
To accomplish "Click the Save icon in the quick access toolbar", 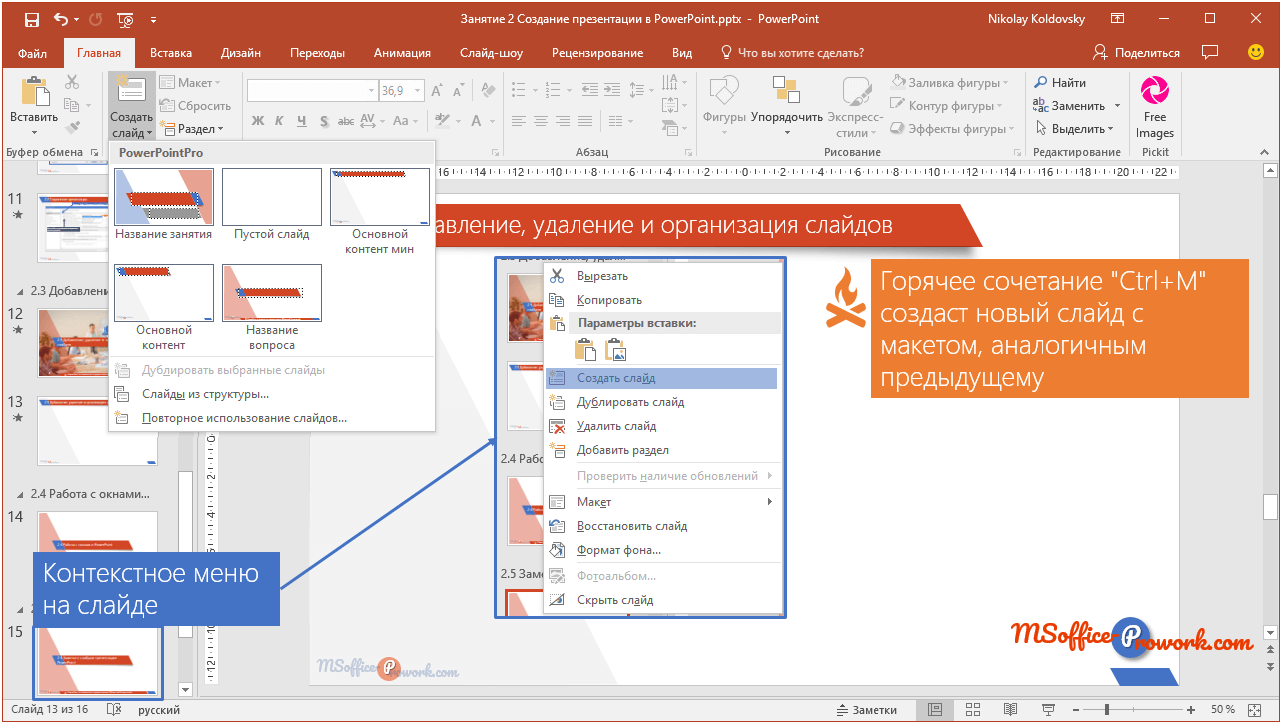I will (31, 19).
